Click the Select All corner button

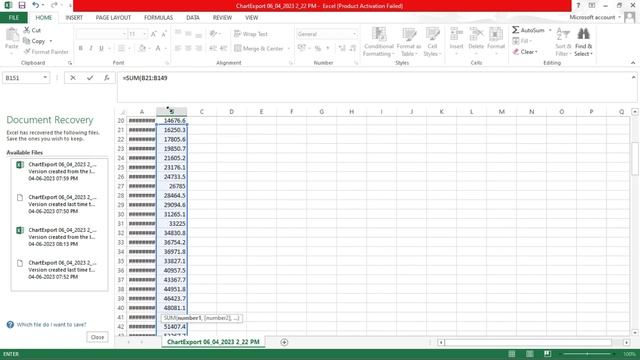121,111
